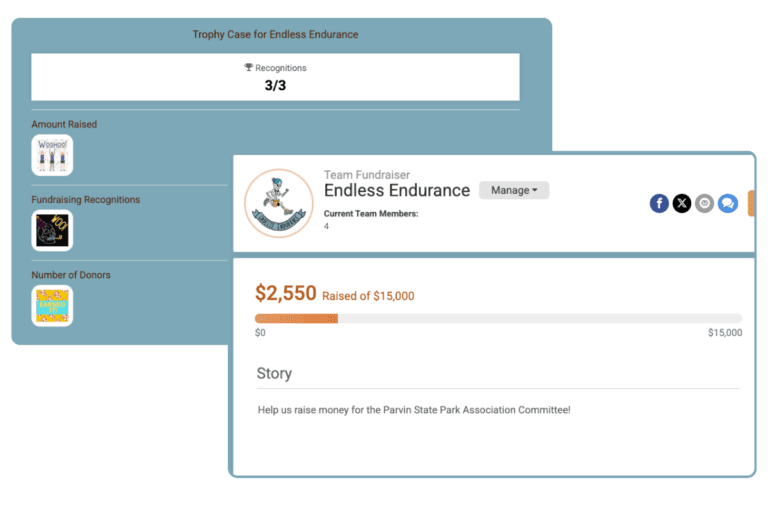Click the Endless Endurance team title
The width and height of the screenshot is (768, 512).
point(397,190)
